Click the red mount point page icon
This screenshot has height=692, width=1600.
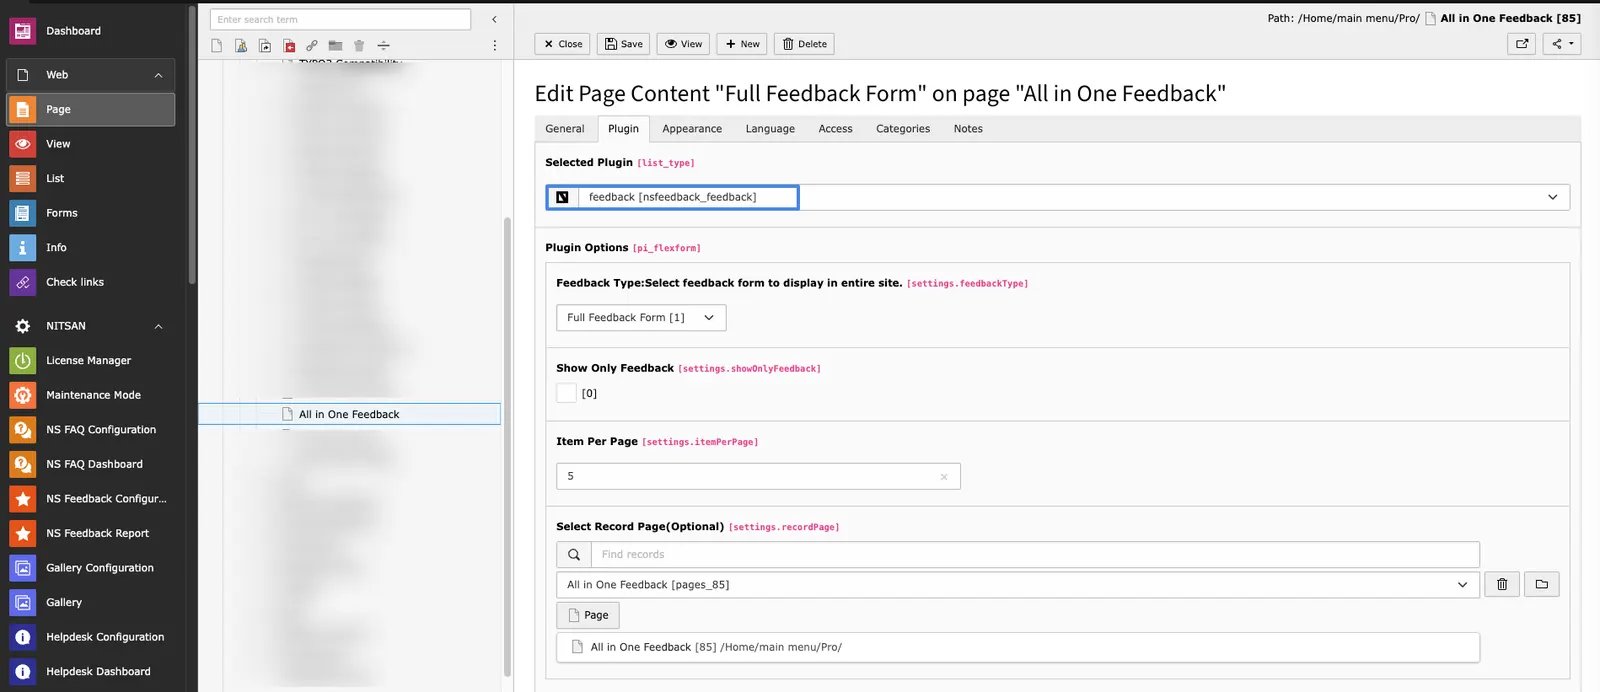pyautogui.click(x=289, y=45)
